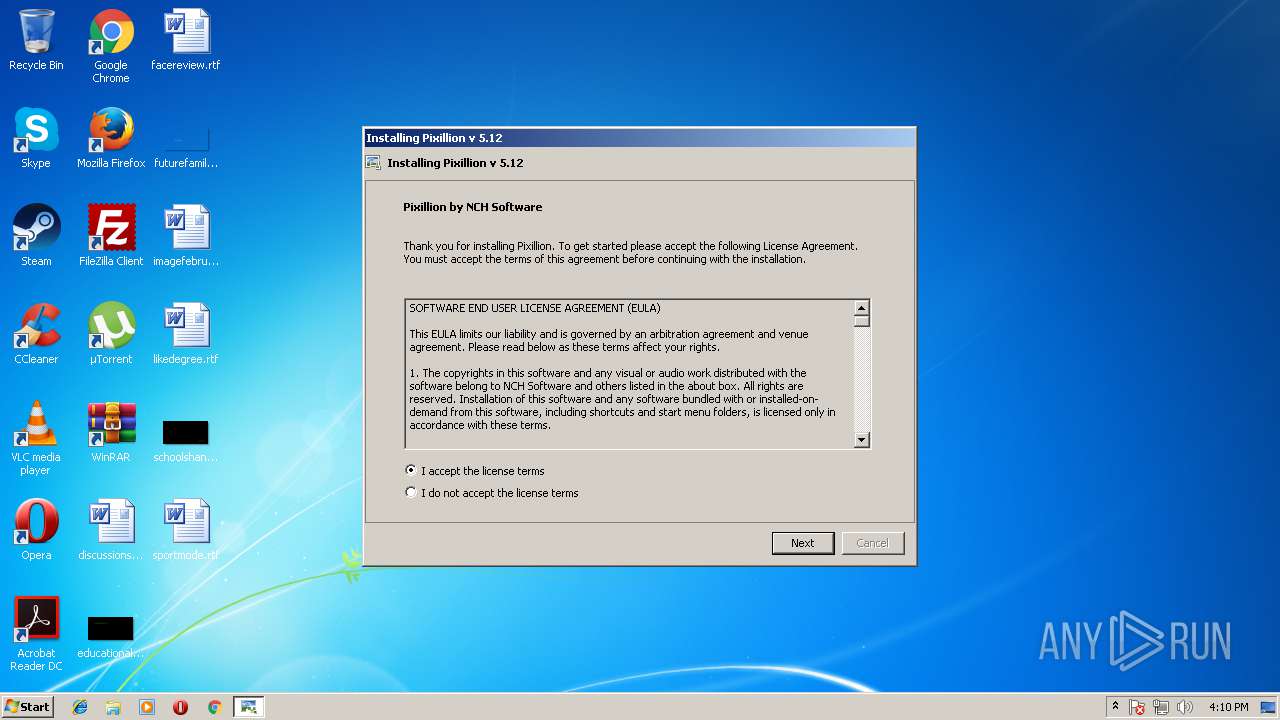The width and height of the screenshot is (1280, 720).
Task: Click the EULA scrollbar down arrow
Action: pyautogui.click(x=862, y=440)
